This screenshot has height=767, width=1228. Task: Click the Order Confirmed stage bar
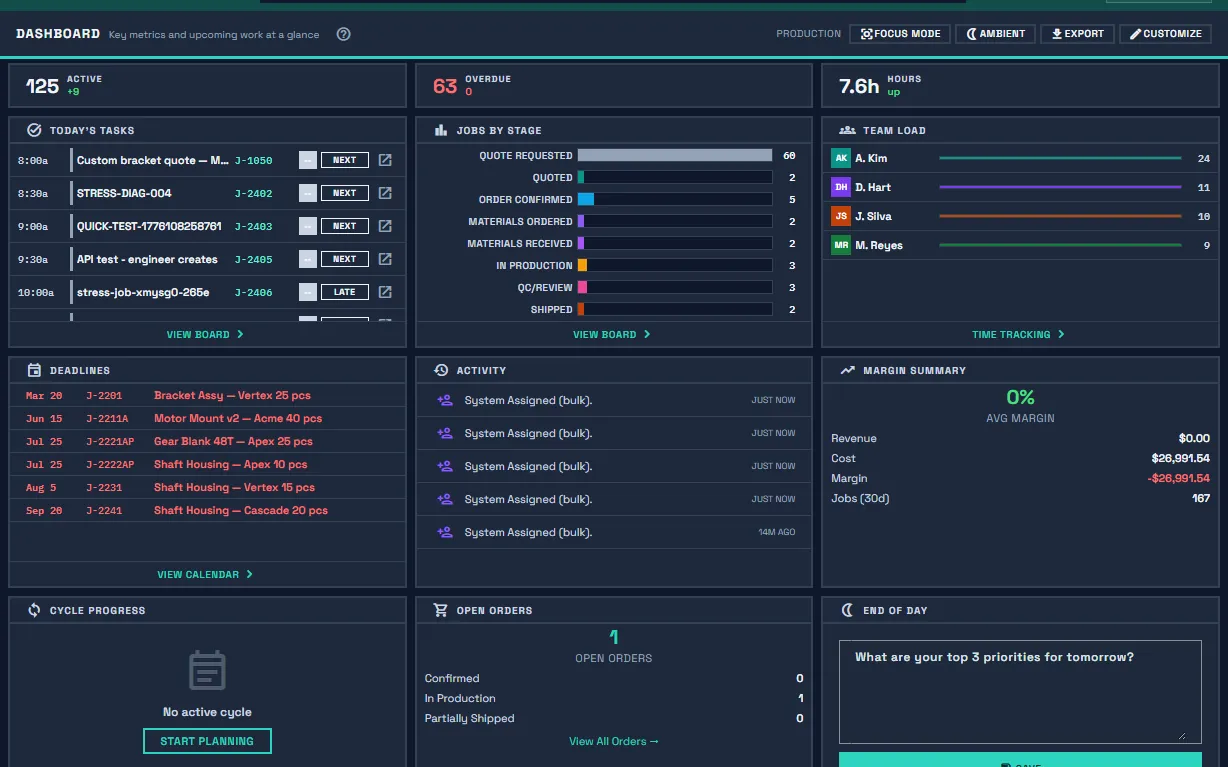[x=675, y=199]
